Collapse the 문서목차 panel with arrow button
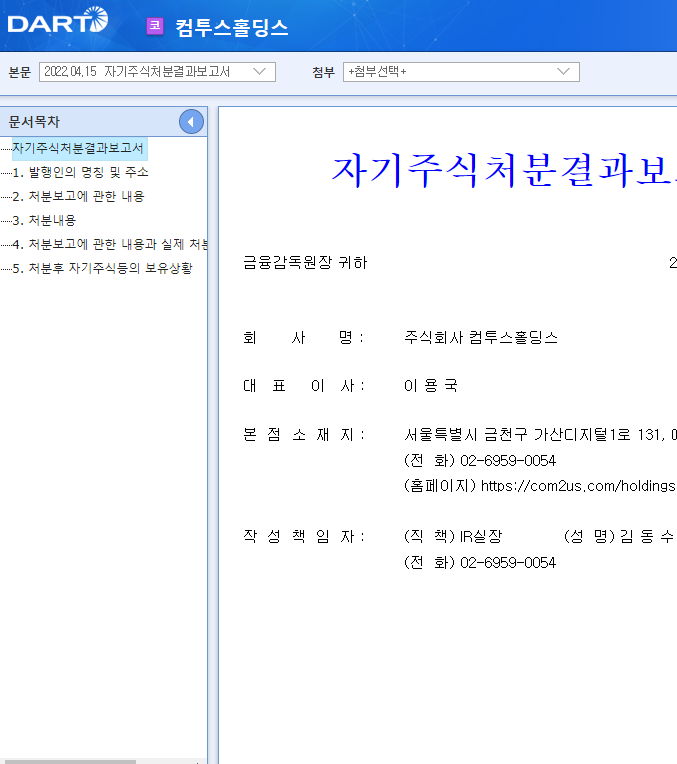 [x=191, y=122]
